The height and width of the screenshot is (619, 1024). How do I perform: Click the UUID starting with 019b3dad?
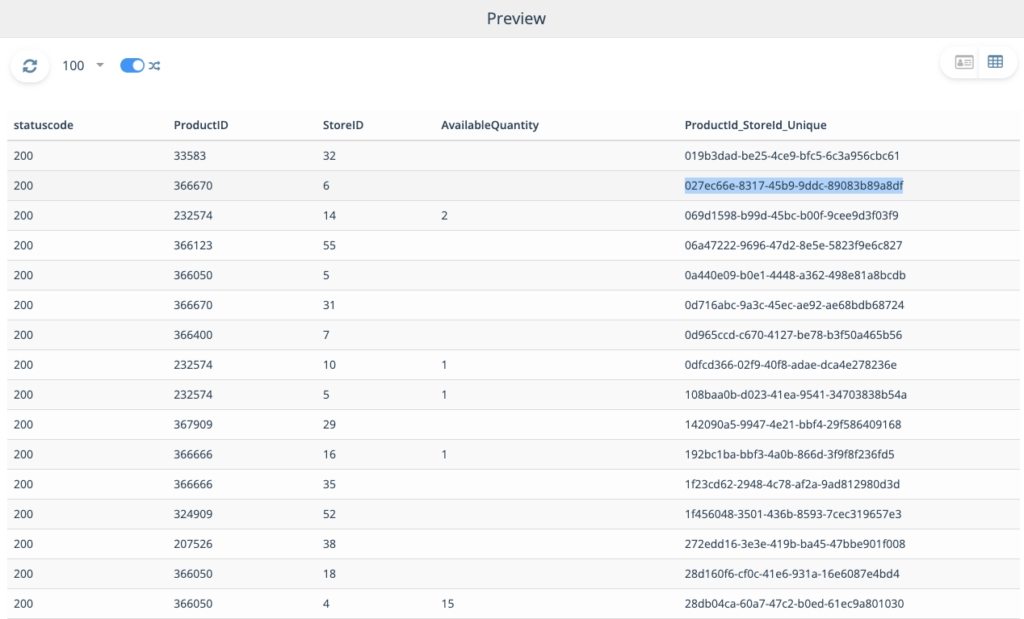tap(792, 156)
